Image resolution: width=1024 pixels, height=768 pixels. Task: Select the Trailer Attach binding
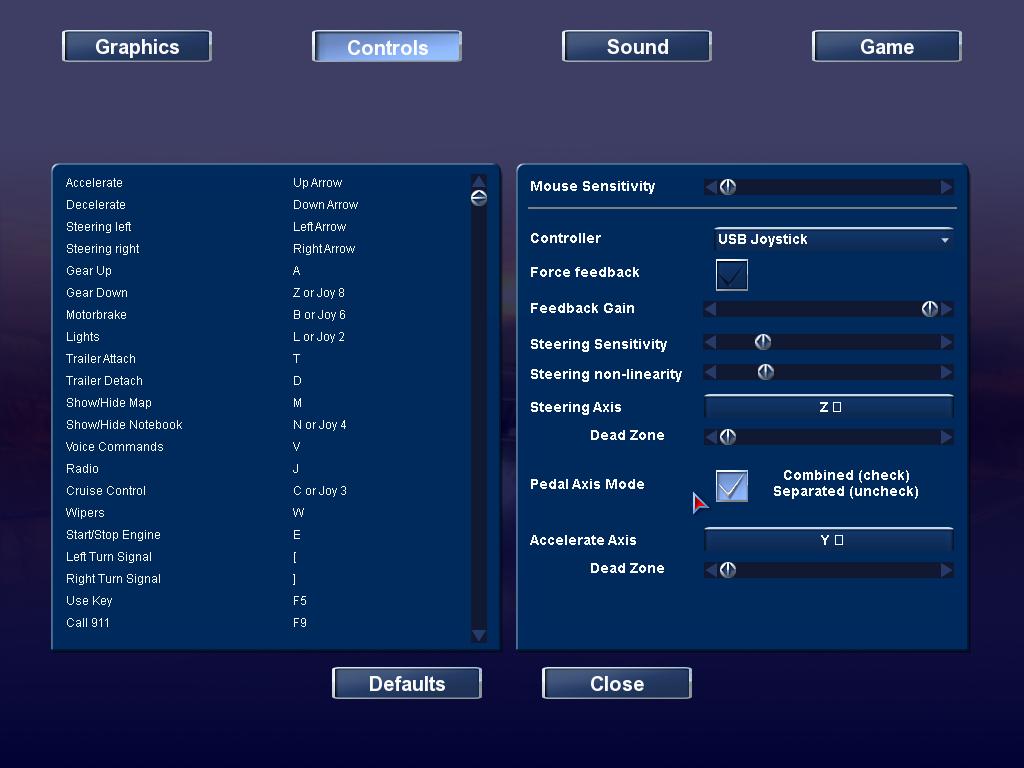[x=264, y=359]
